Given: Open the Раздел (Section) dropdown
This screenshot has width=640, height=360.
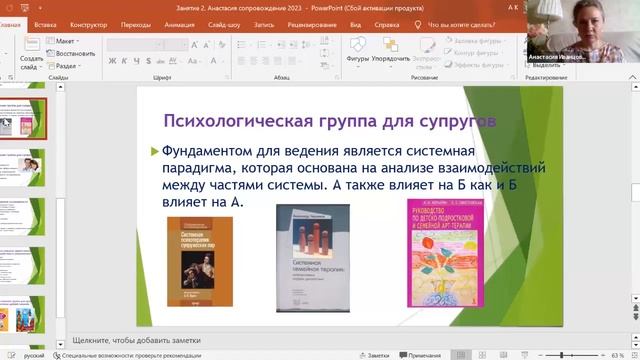Looking at the screenshot, I should [x=64, y=66].
